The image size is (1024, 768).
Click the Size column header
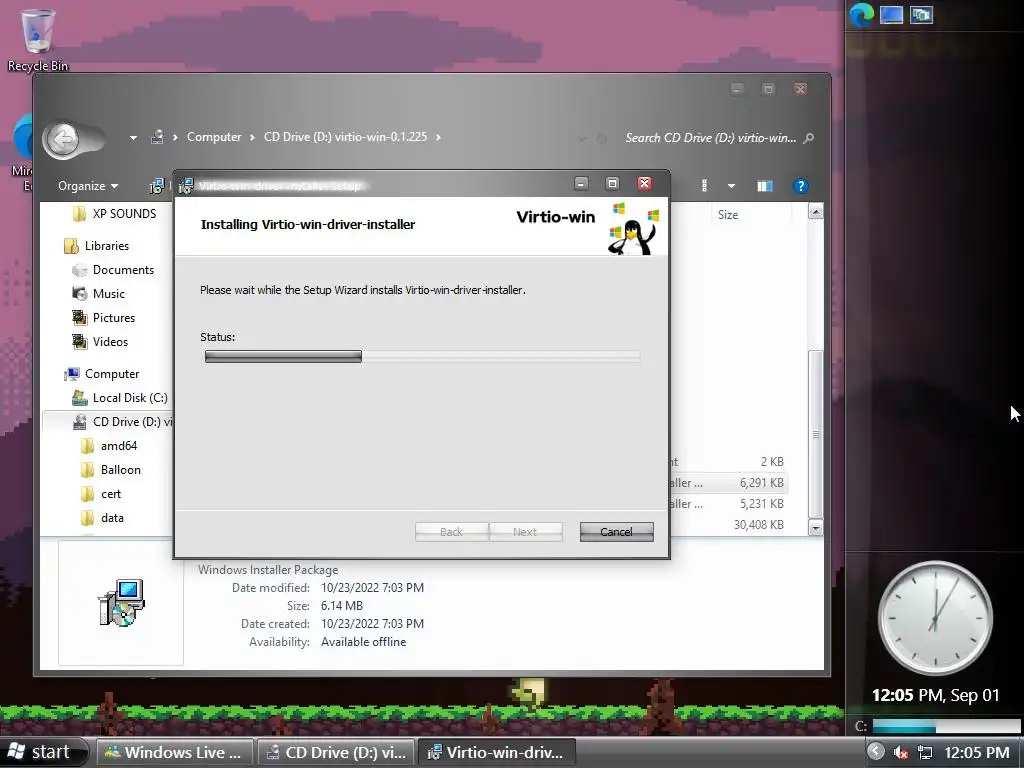tap(728, 215)
